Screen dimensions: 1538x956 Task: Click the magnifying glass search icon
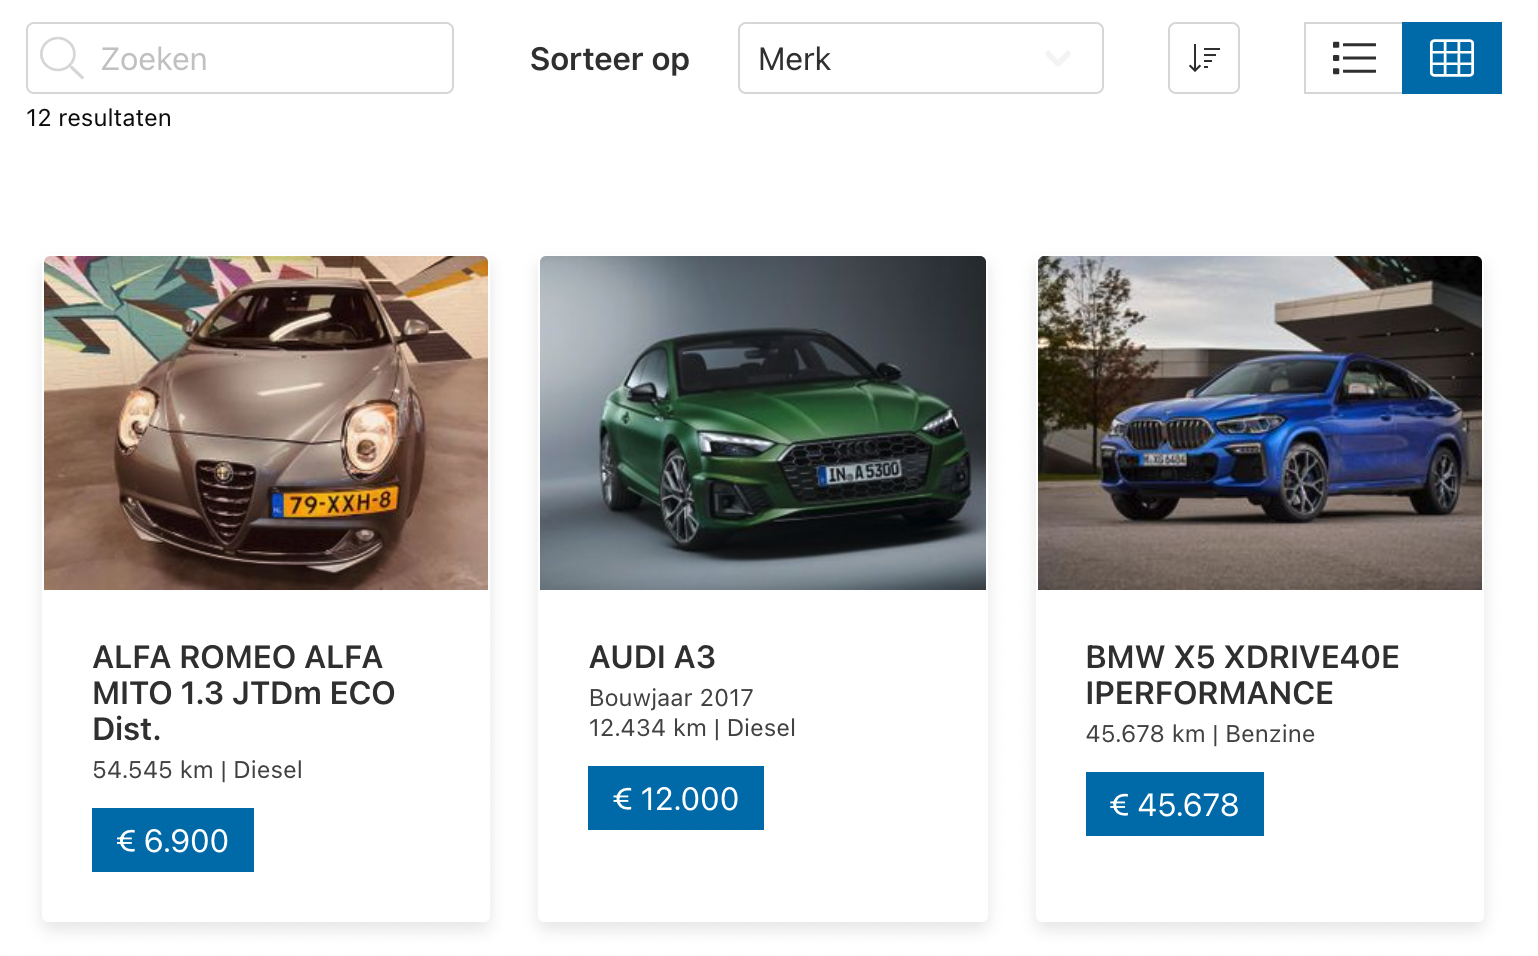61,58
